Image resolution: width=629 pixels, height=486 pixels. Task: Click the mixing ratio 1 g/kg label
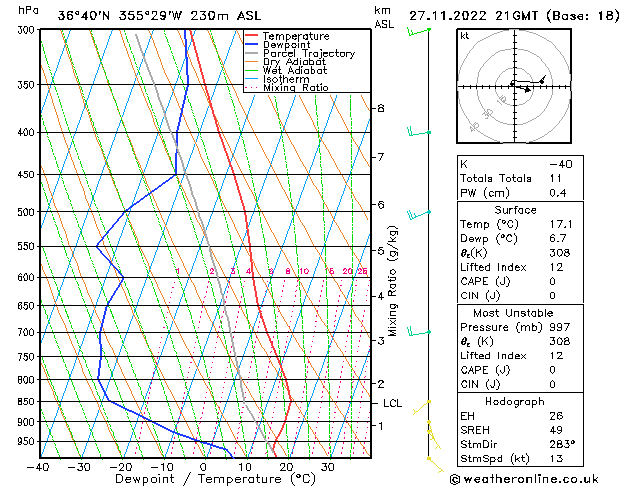pos(177,271)
